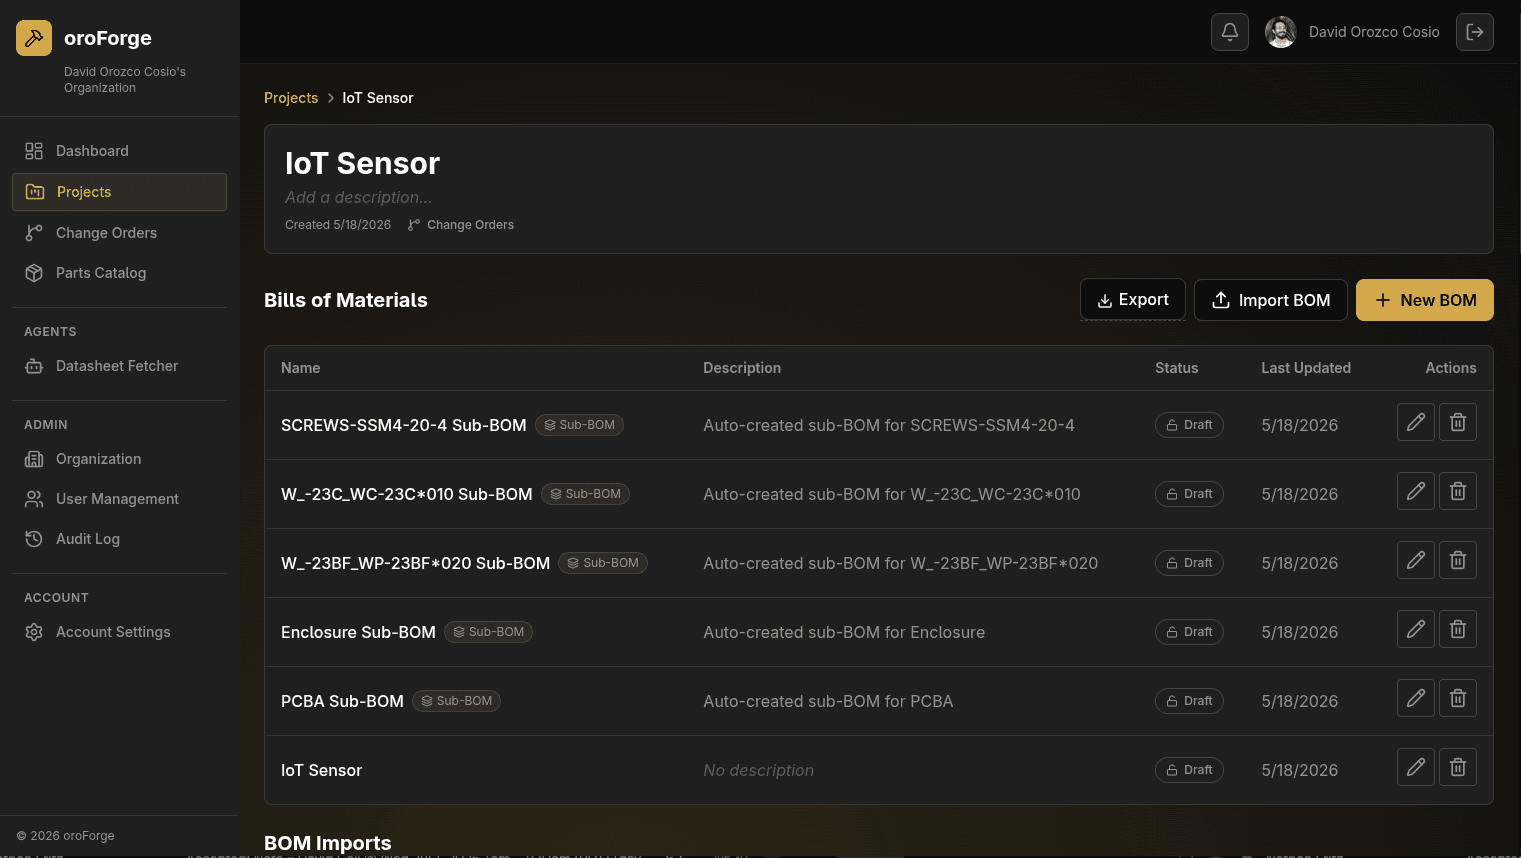Click the Draft status on the IoT Sensor row
The height and width of the screenshot is (858, 1521).
tap(1189, 770)
